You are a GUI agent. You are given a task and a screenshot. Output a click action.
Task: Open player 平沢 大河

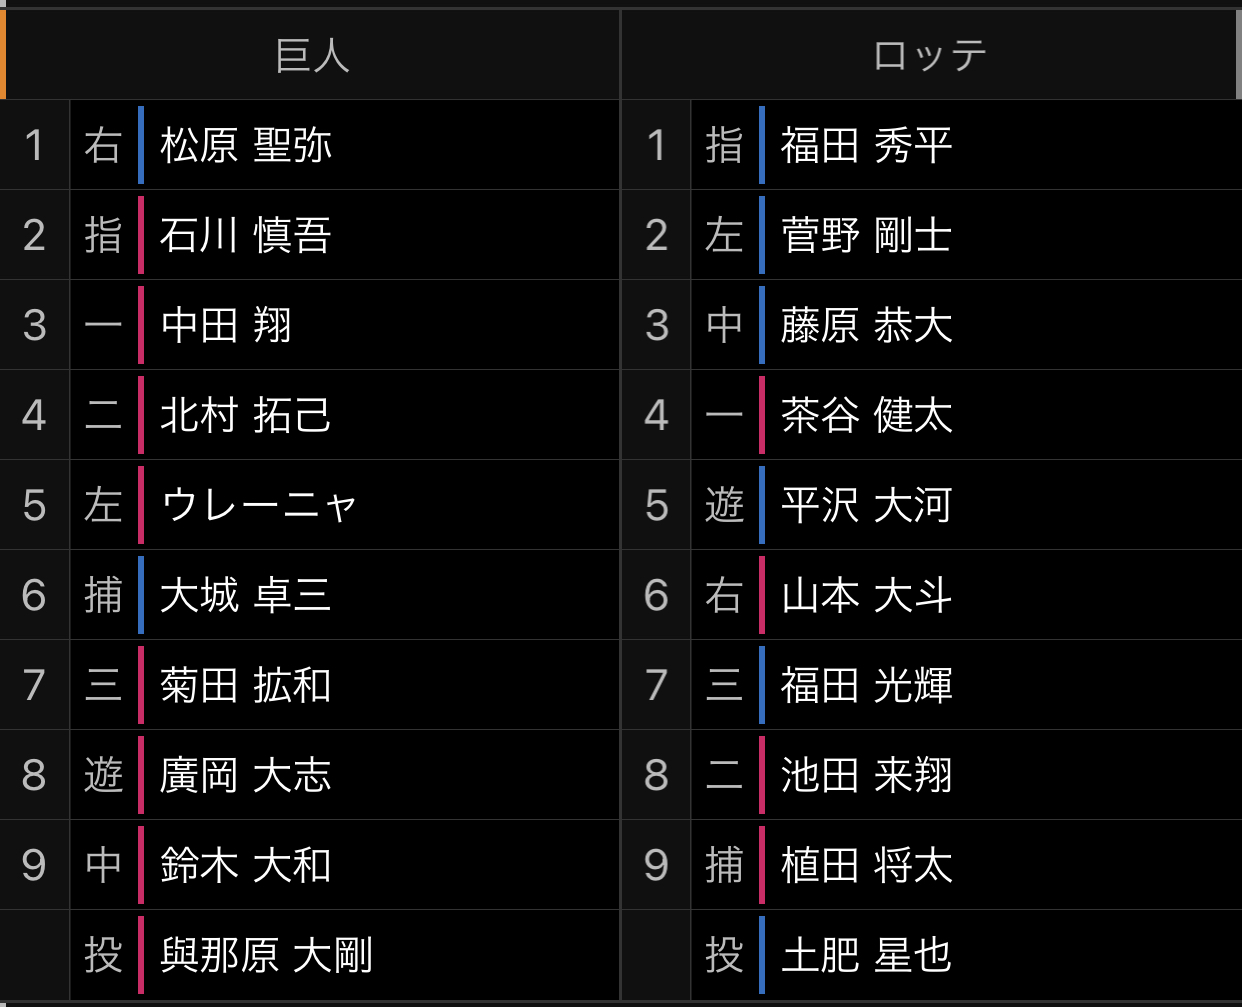[x=867, y=505]
